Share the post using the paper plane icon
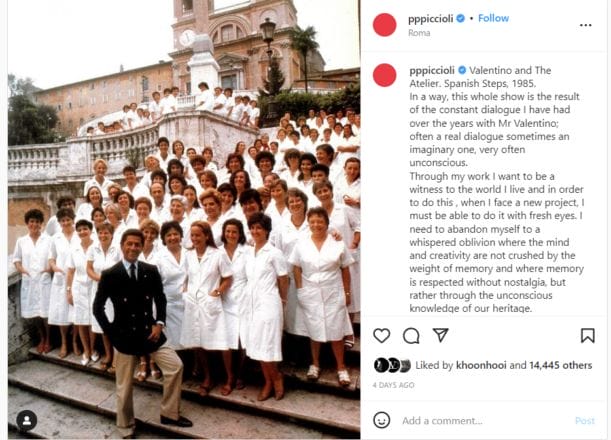The height and width of the screenshot is (440, 611). pyautogui.click(x=440, y=335)
